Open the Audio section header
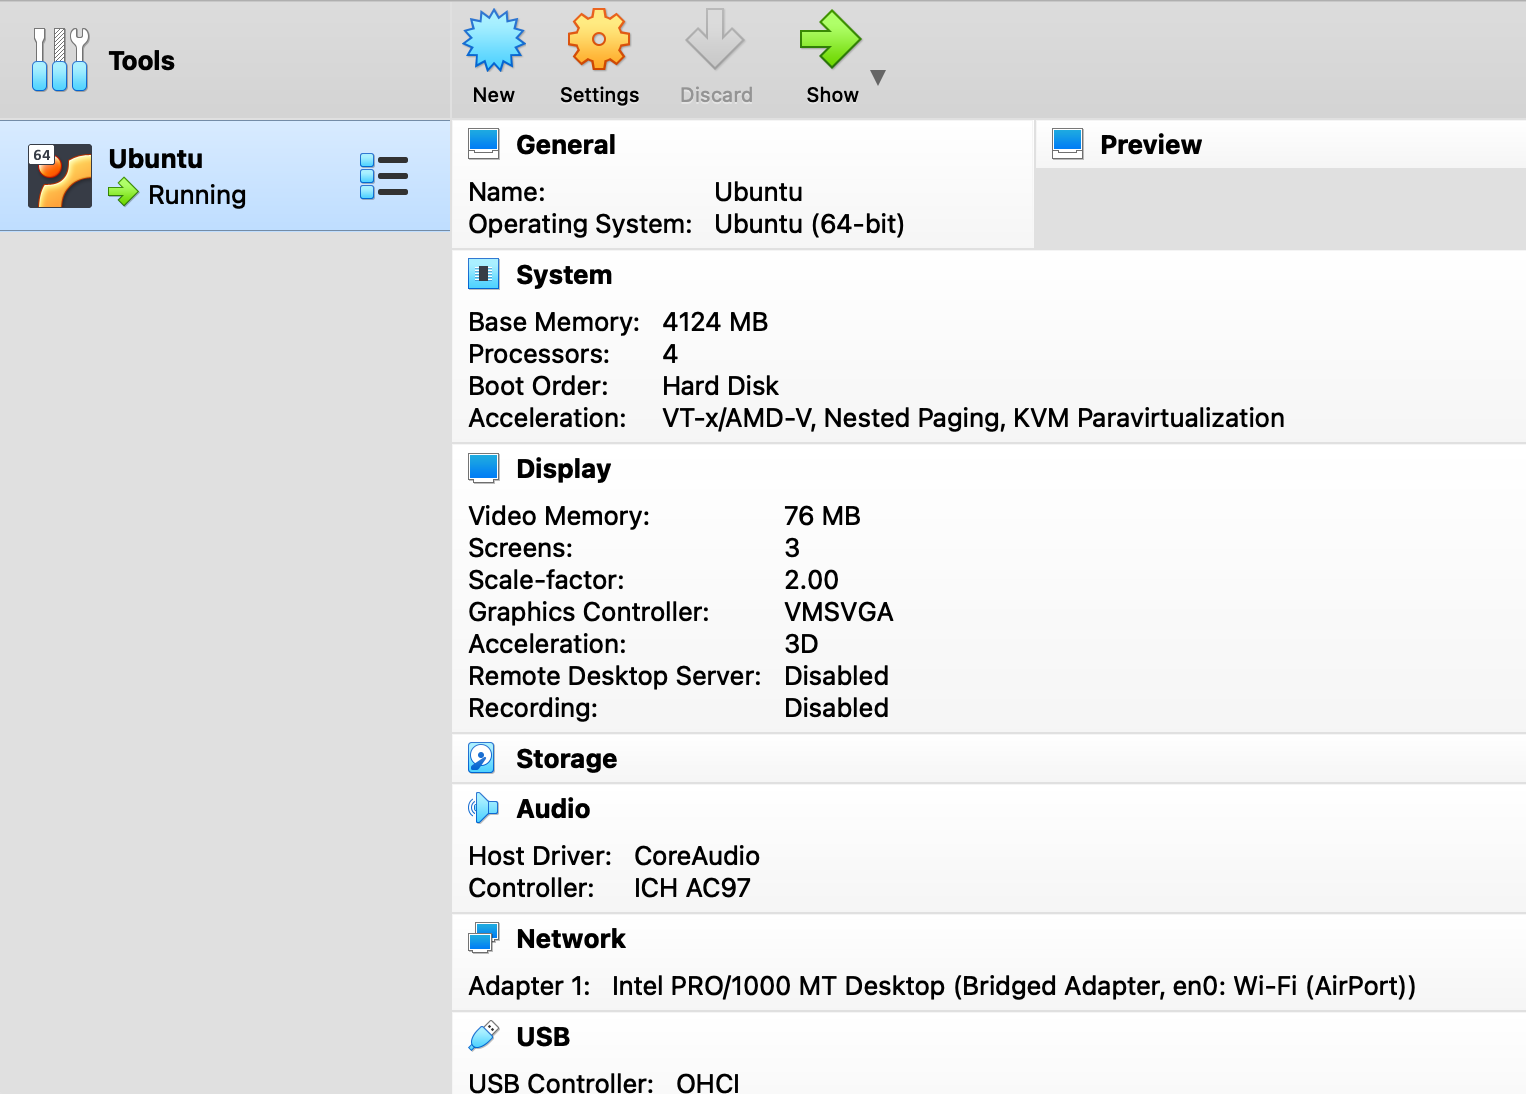This screenshot has height=1094, width=1526. (553, 809)
